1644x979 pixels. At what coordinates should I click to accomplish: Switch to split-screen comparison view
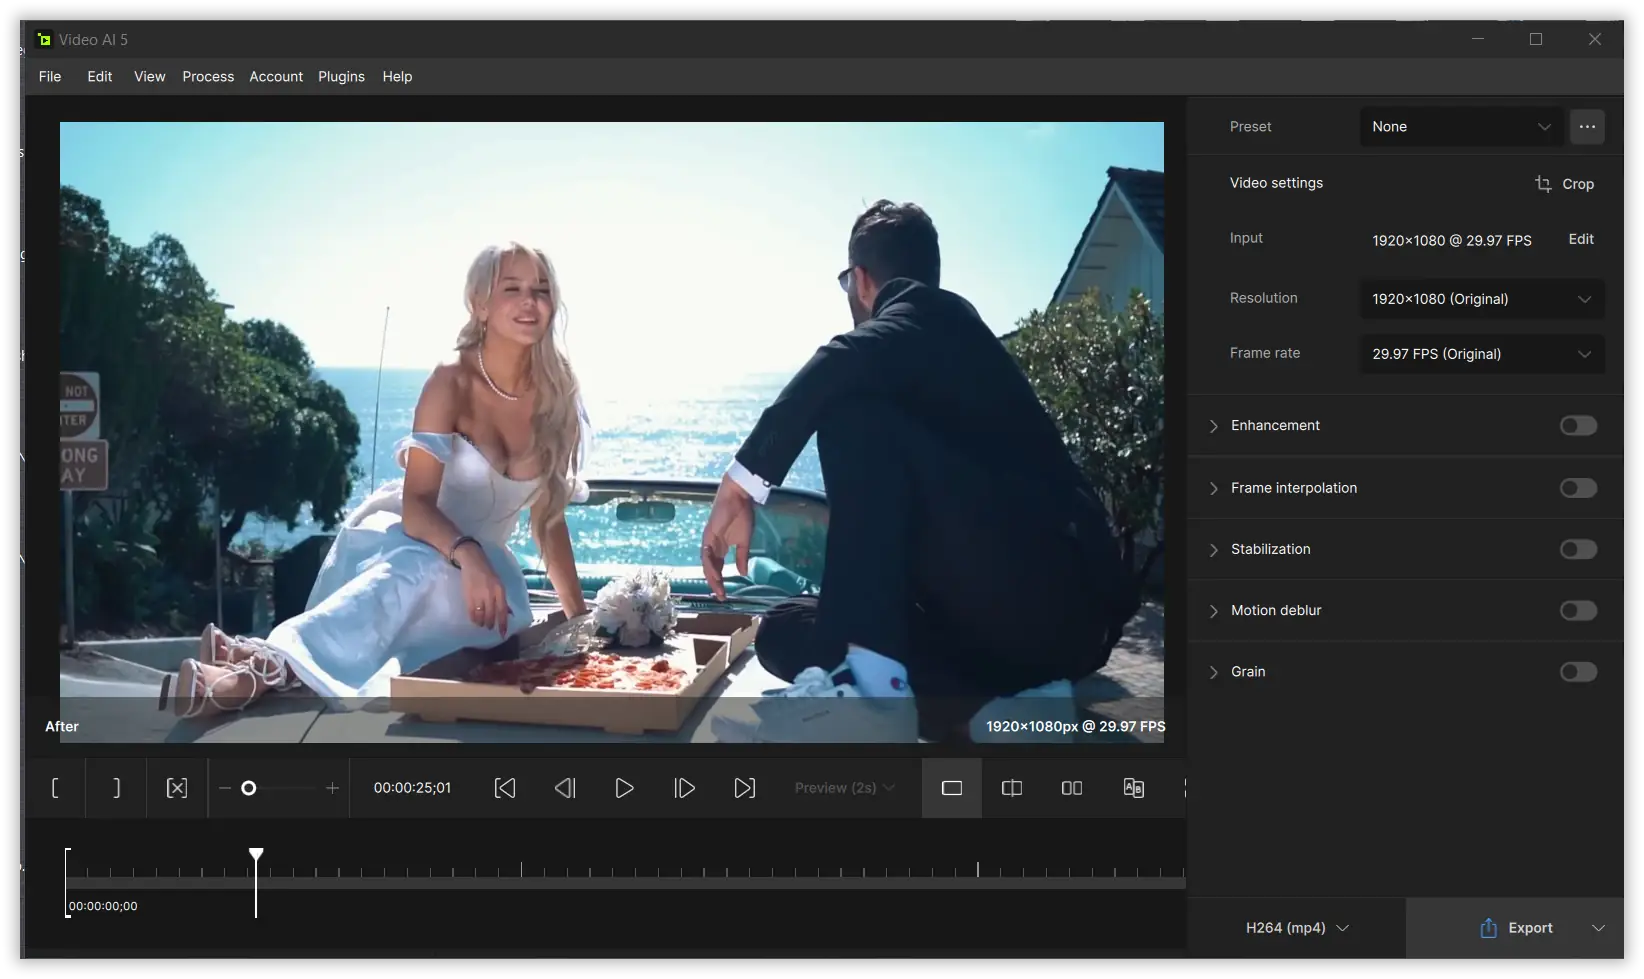(x=1011, y=788)
